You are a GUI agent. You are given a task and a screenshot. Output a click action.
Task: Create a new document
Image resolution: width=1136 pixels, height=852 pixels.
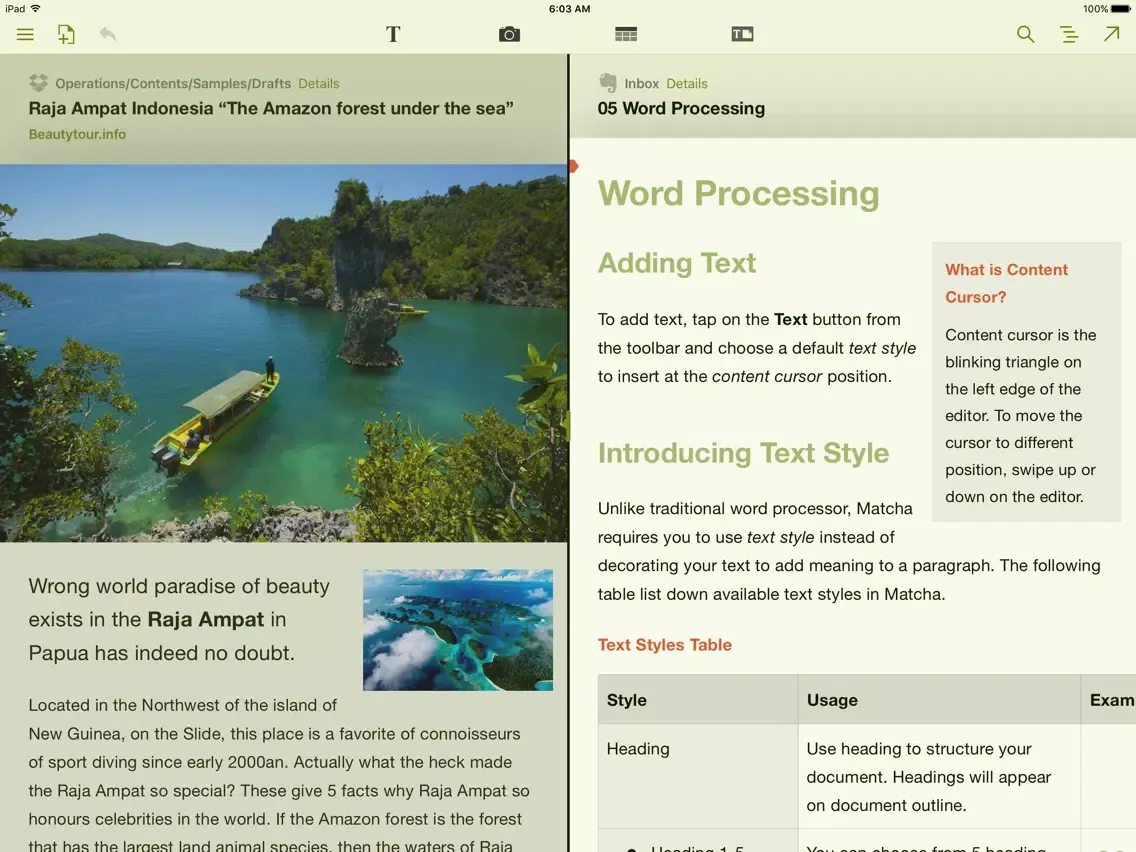point(66,34)
